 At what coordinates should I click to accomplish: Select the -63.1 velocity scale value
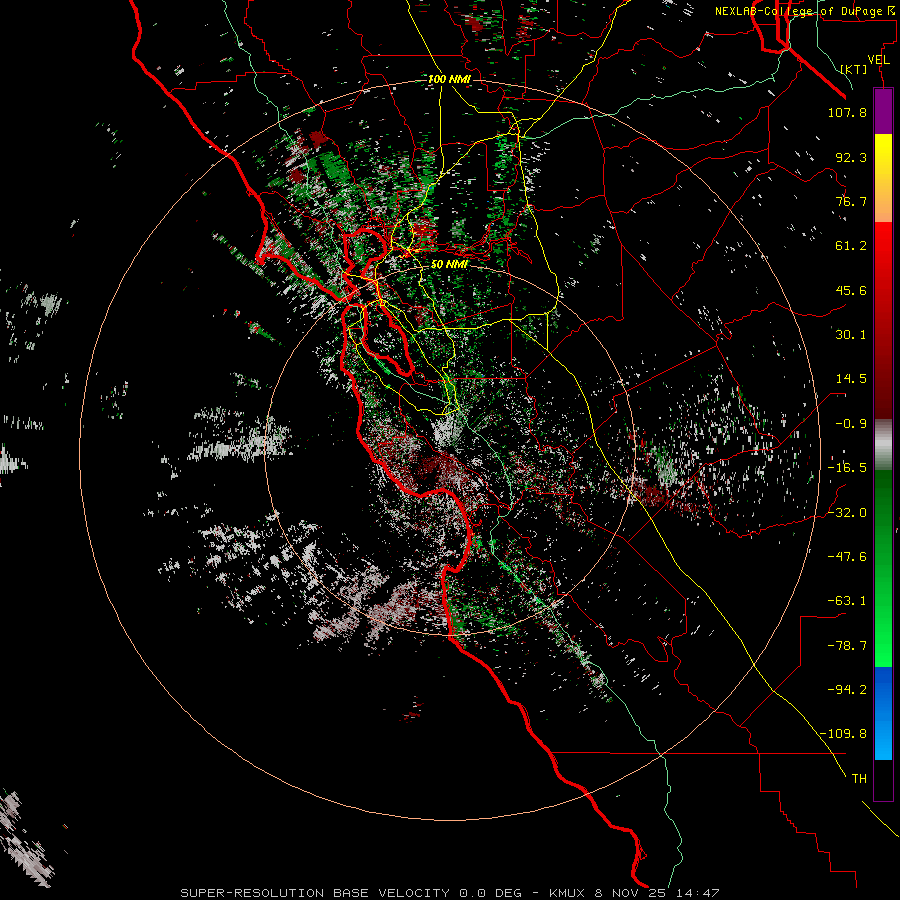[847, 601]
